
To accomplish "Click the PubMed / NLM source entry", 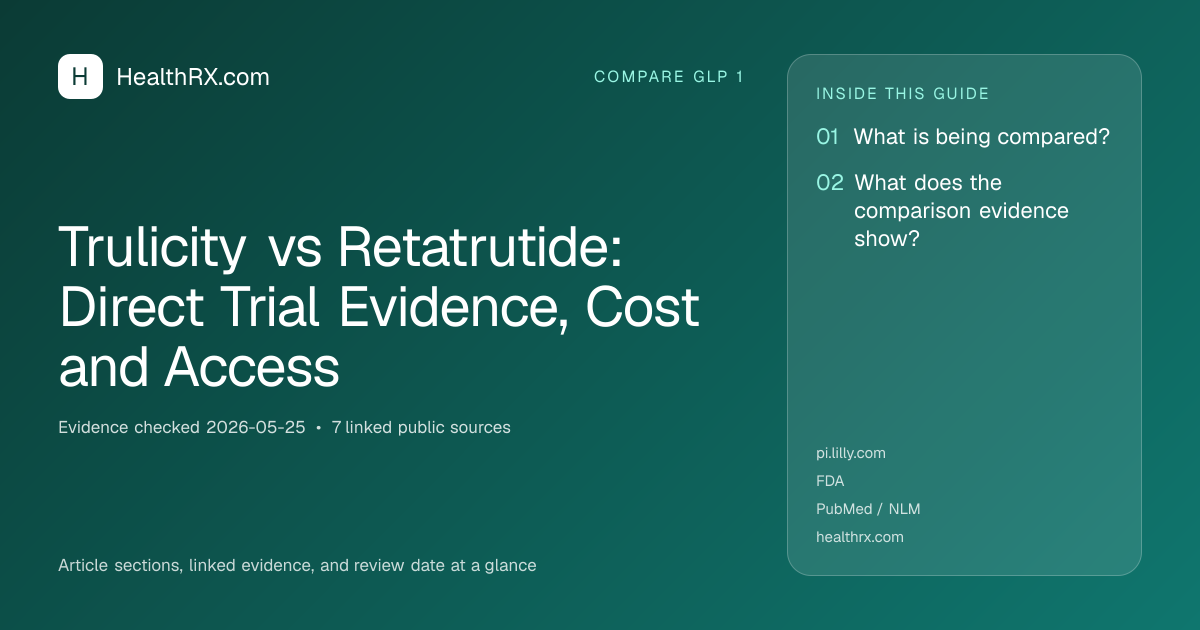I will pyautogui.click(x=868, y=509).
